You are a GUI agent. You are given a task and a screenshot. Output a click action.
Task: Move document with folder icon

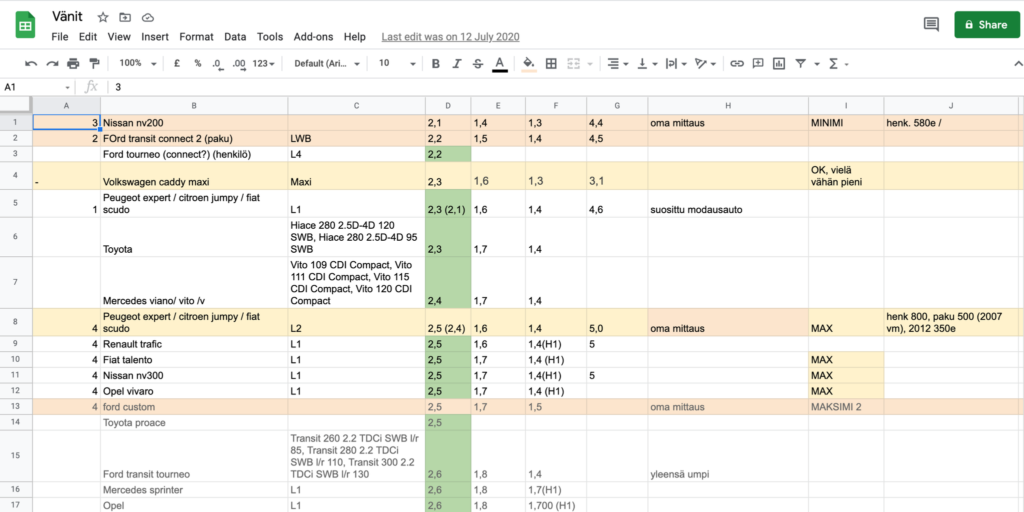[x=125, y=18]
